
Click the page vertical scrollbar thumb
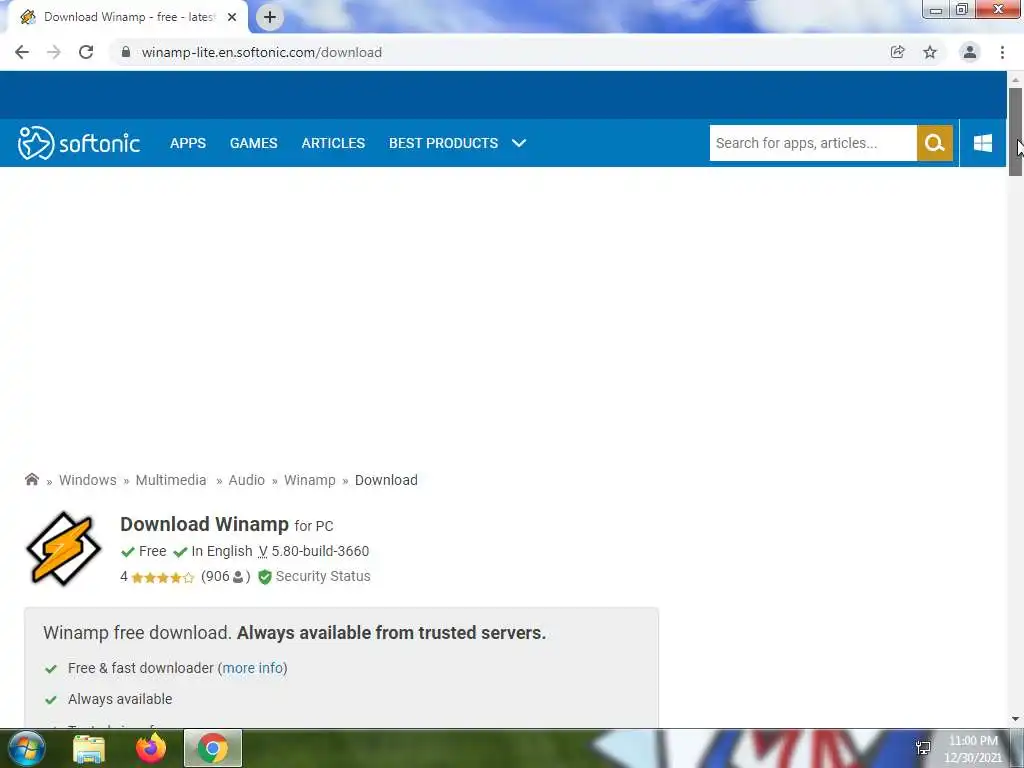tap(1015, 131)
